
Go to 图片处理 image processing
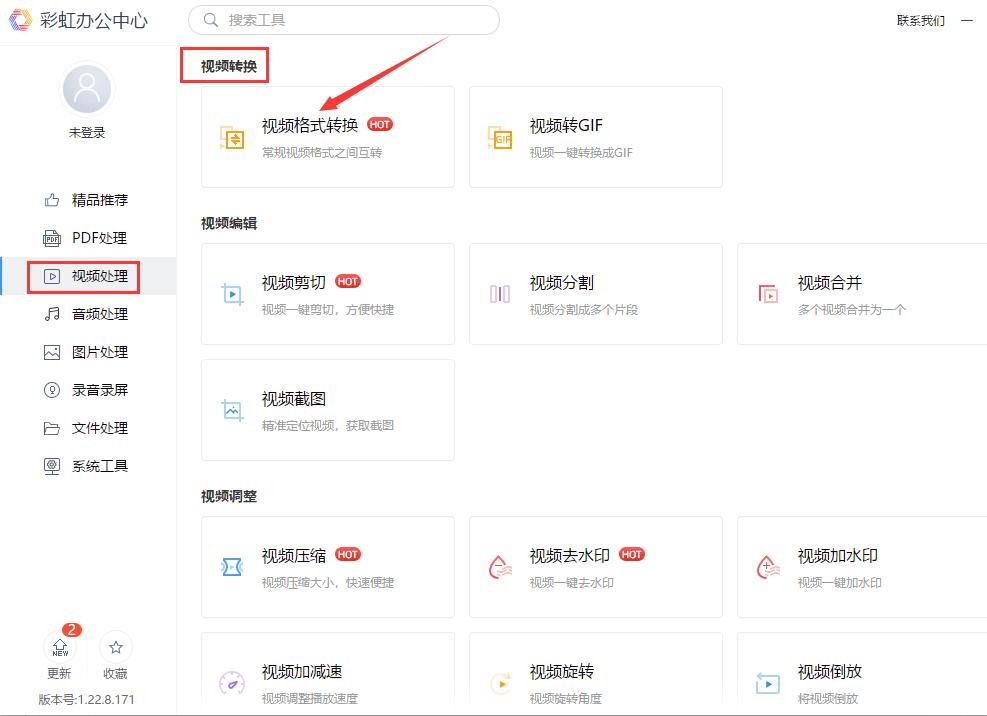pos(98,352)
